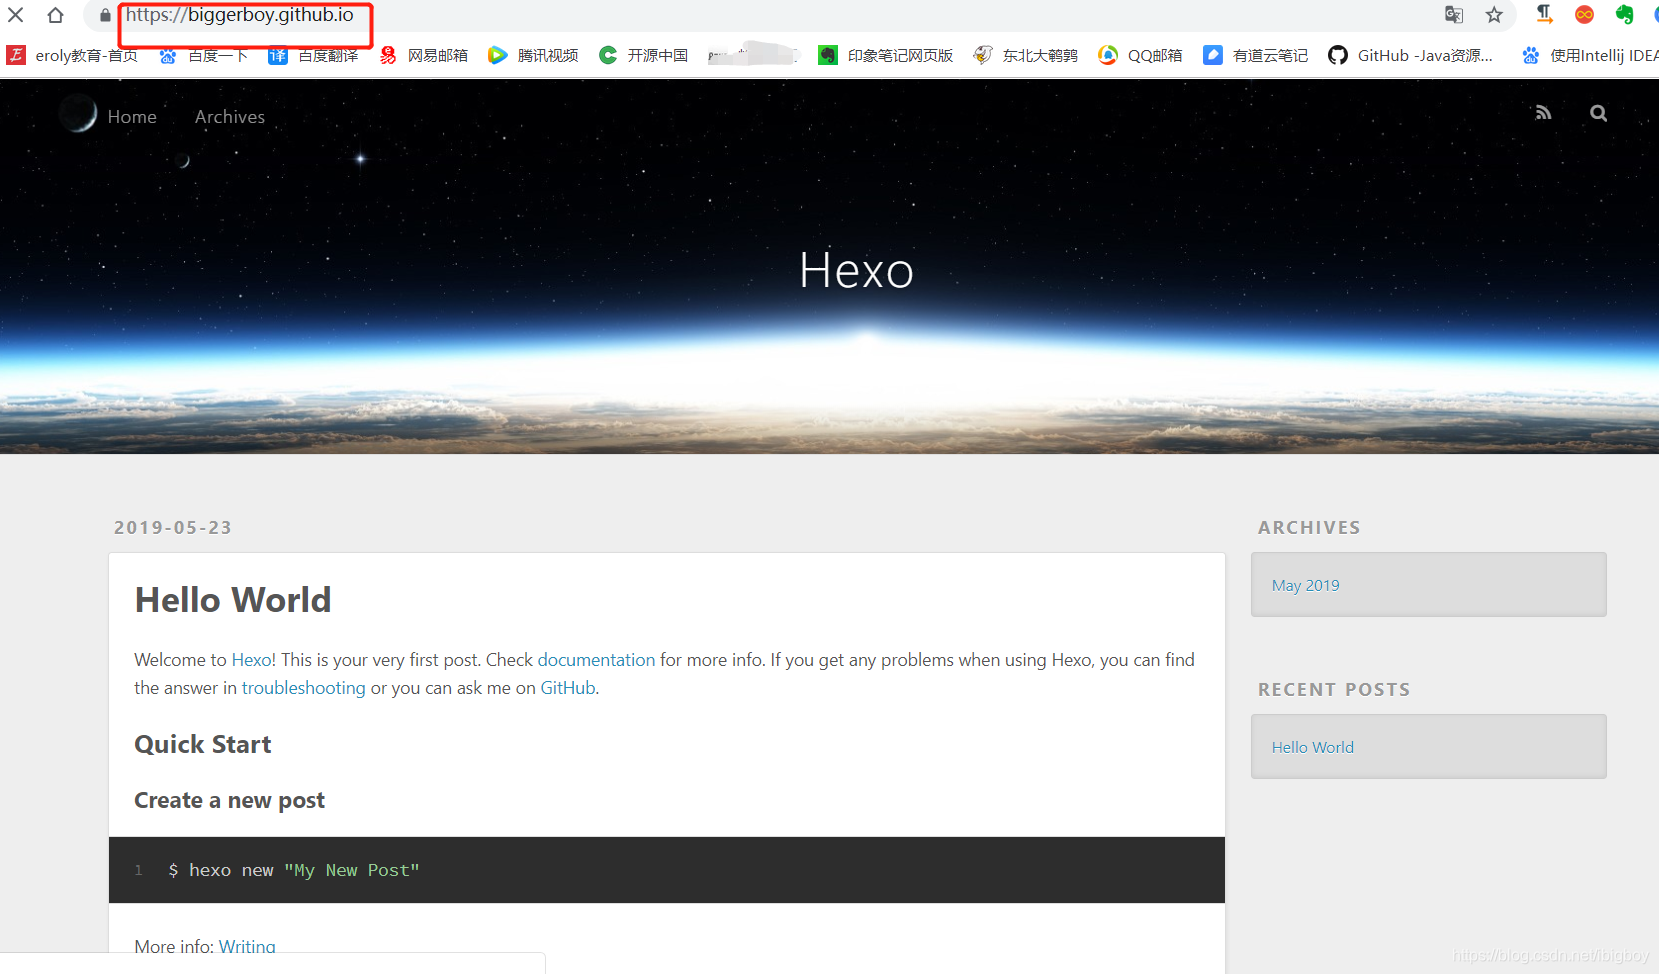The image size is (1659, 974).
Task: Click the Hexo site title
Action: click(857, 270)
